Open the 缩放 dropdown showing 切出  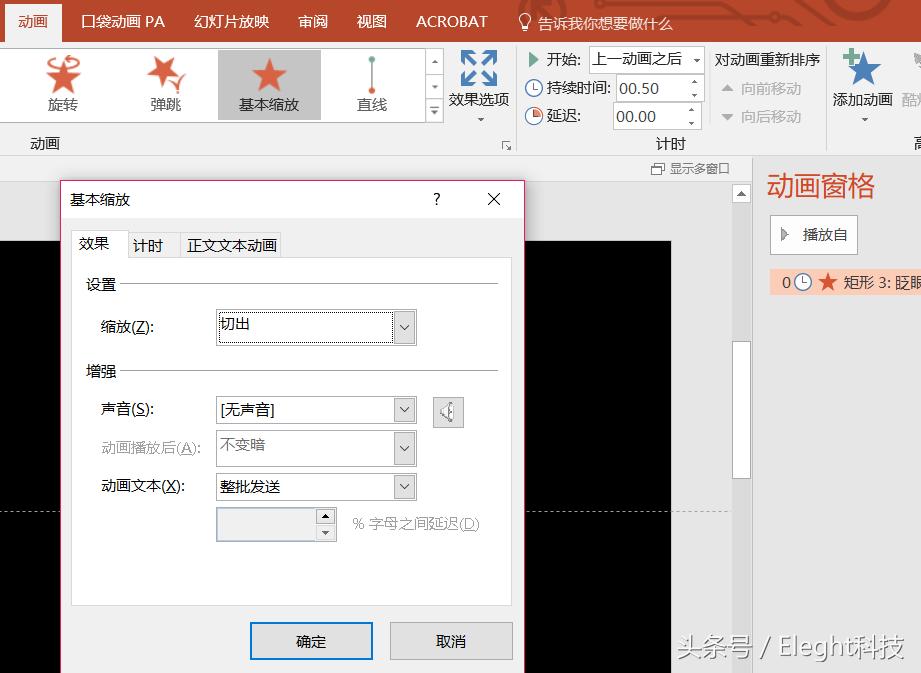pyautogui.click(x=404, y=327)
